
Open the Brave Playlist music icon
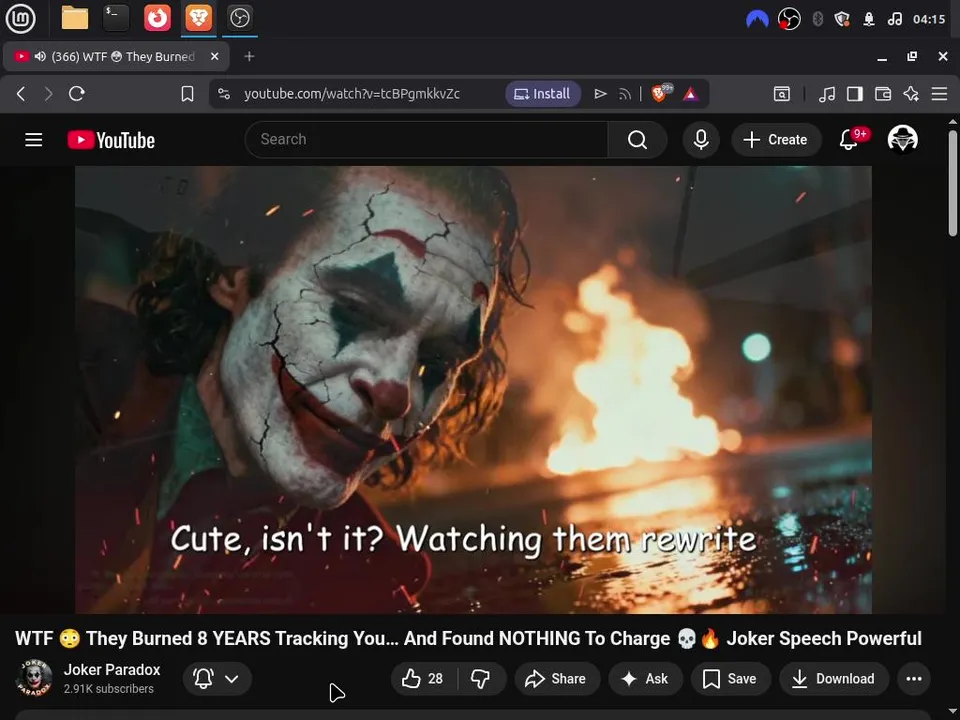tap(827, 94)
